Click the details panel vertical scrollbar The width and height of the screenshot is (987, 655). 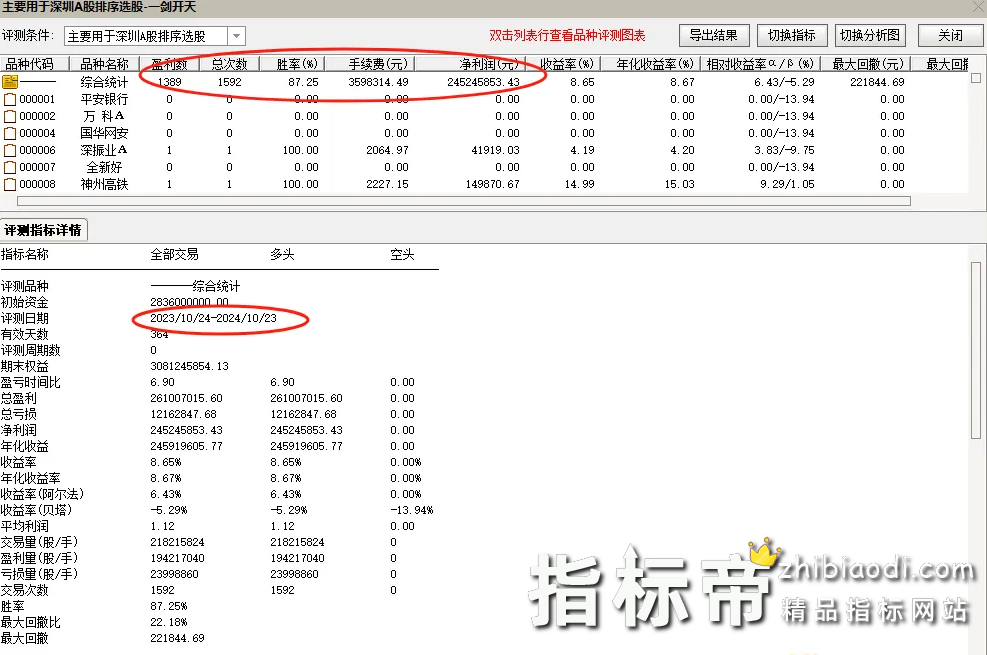pyautogui.click(x=976, y=350)
